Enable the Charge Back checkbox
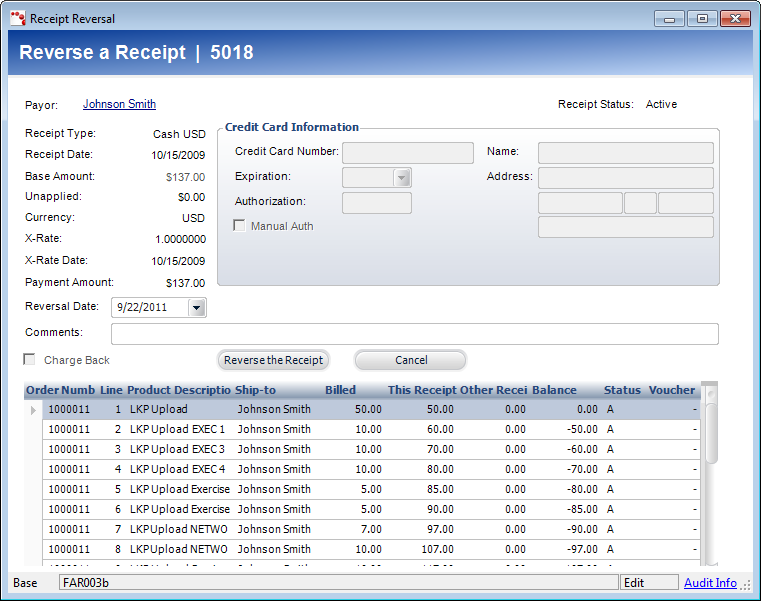 tap(30, 360)
